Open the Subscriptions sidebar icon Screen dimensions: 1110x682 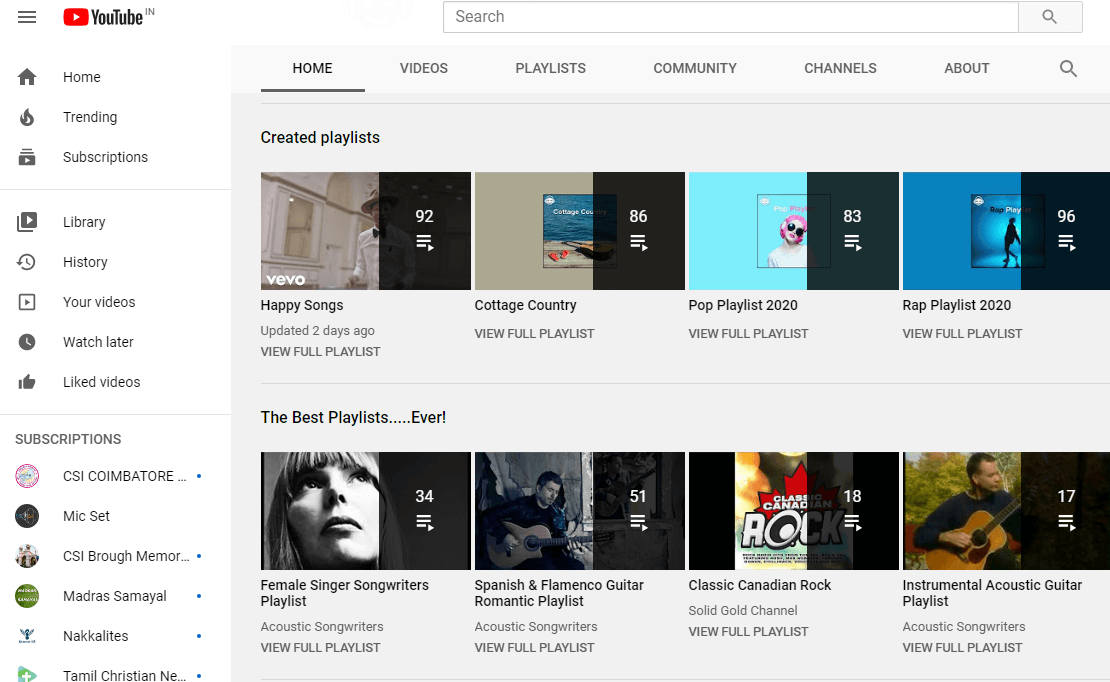[27, 157]
